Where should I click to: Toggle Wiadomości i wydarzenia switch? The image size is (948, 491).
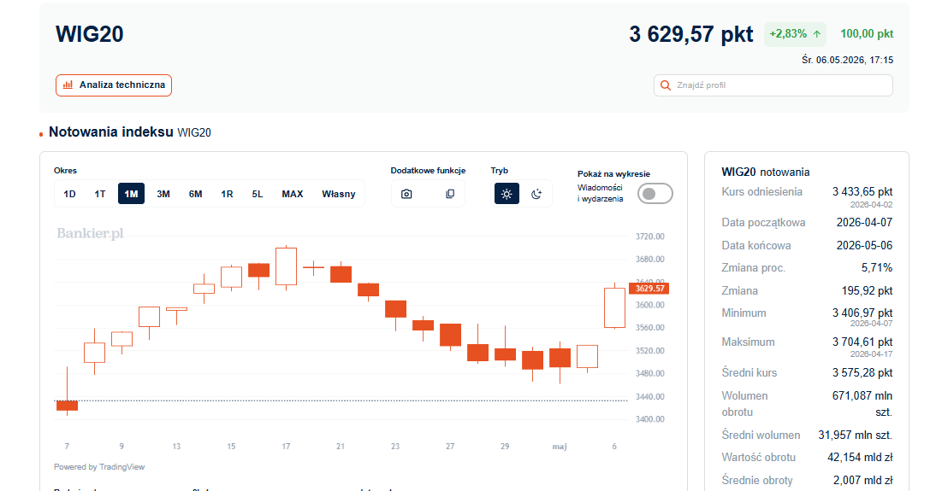[655, 193]
